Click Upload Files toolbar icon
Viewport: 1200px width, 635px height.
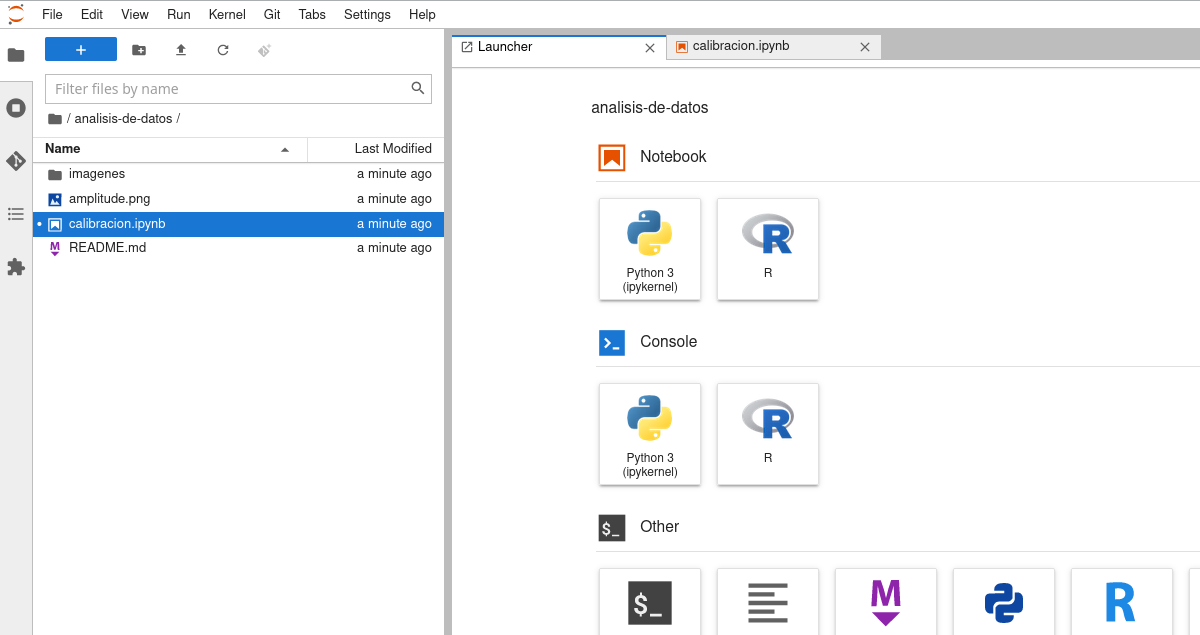(x=181, y=49)
